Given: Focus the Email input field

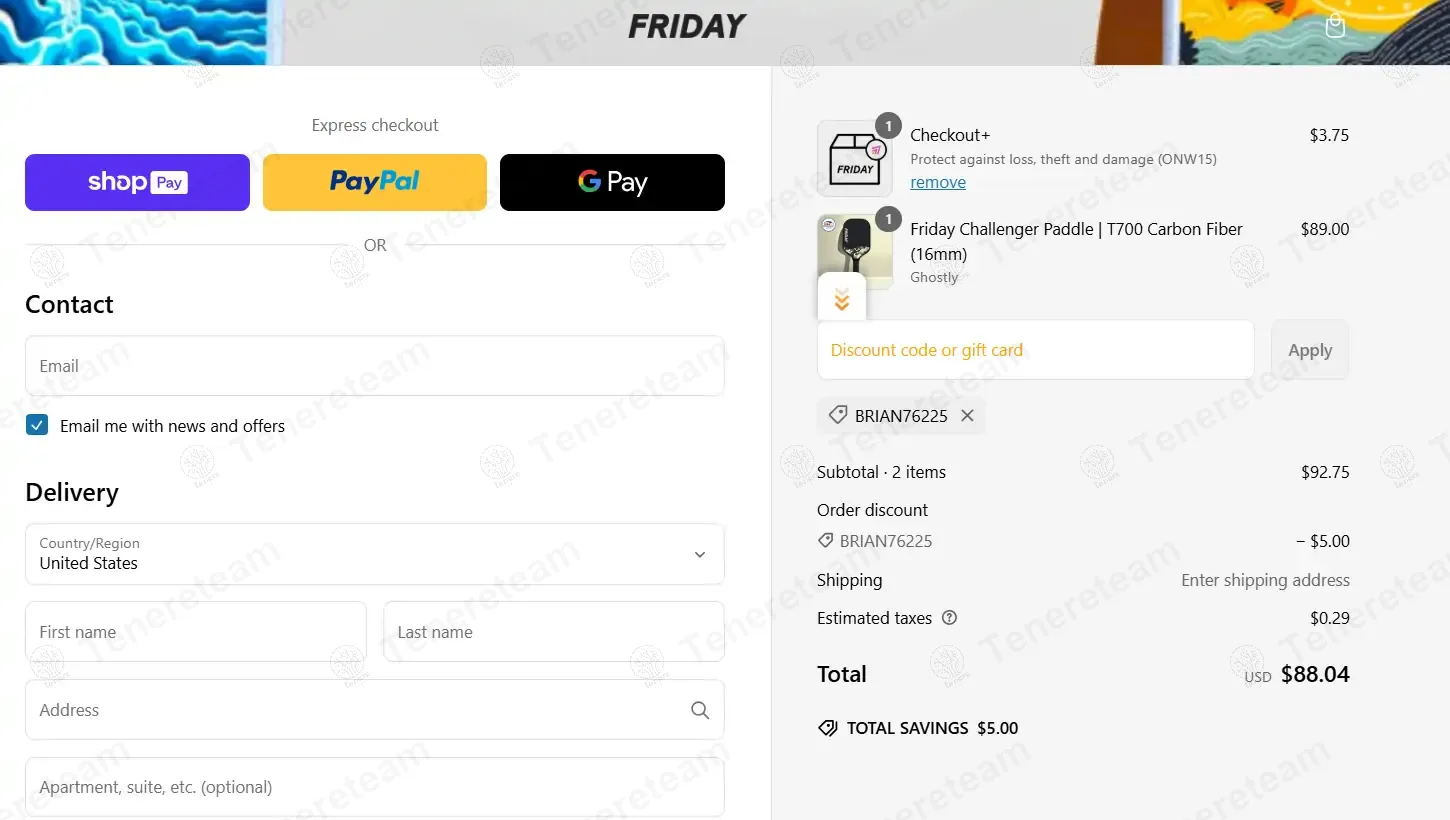Looking at the screenshot, I should click(375, 366).
